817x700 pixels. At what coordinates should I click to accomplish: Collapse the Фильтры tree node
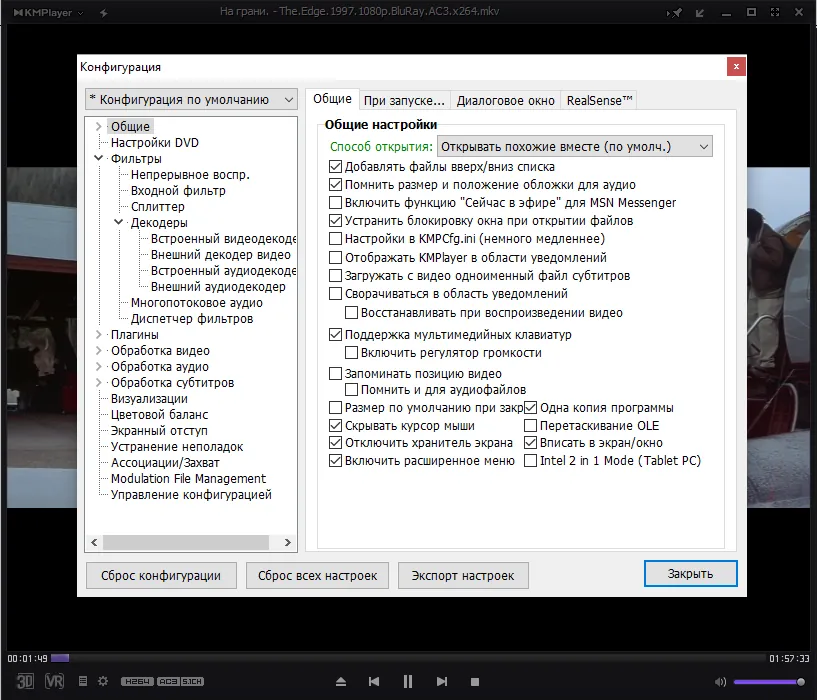tap(98, 158)
